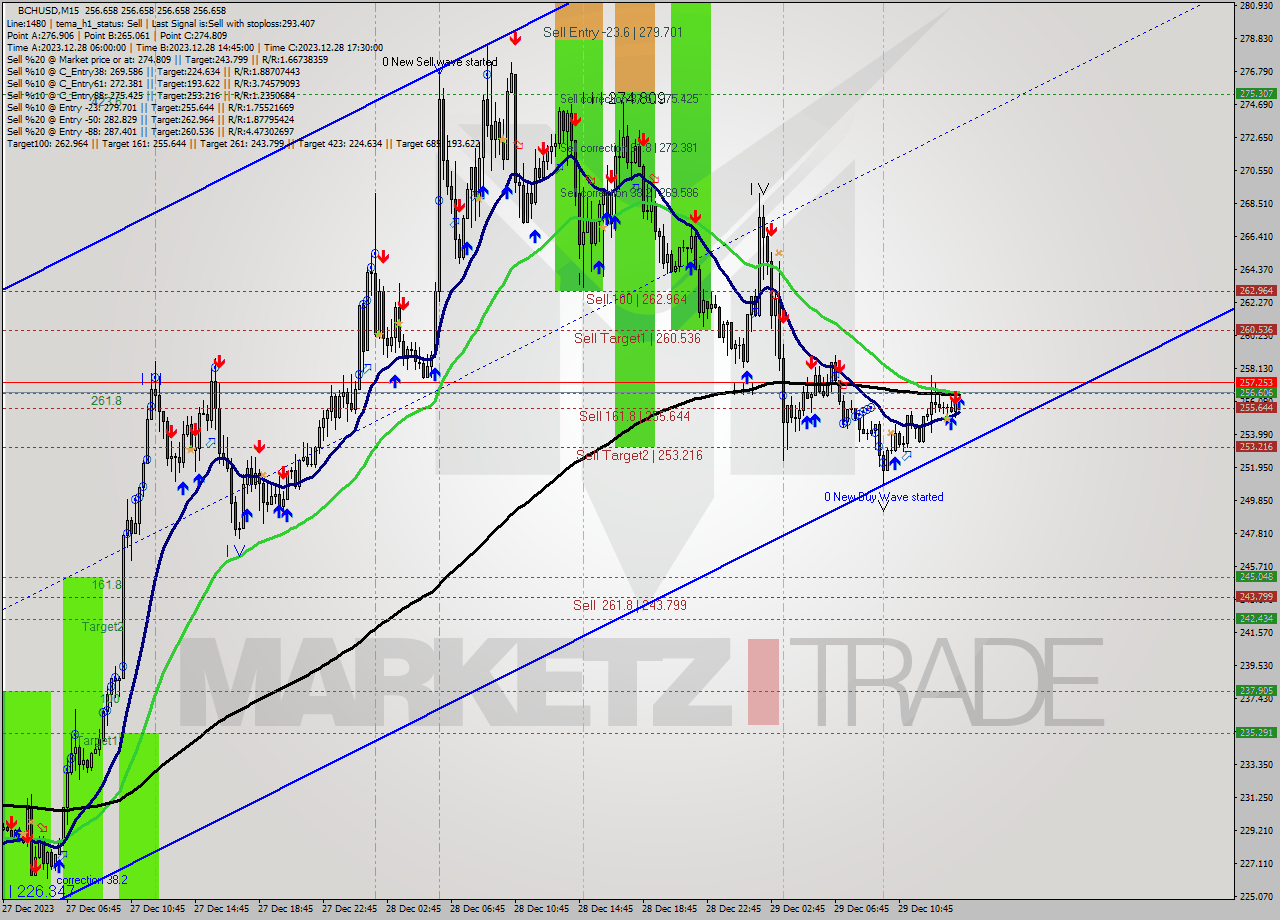Screen dimensions: 1280x920
Task: Click the 'Sell %10 @ C_Entry88: 275.425' row
Action: pyautogui.click(x=151, y=95)
